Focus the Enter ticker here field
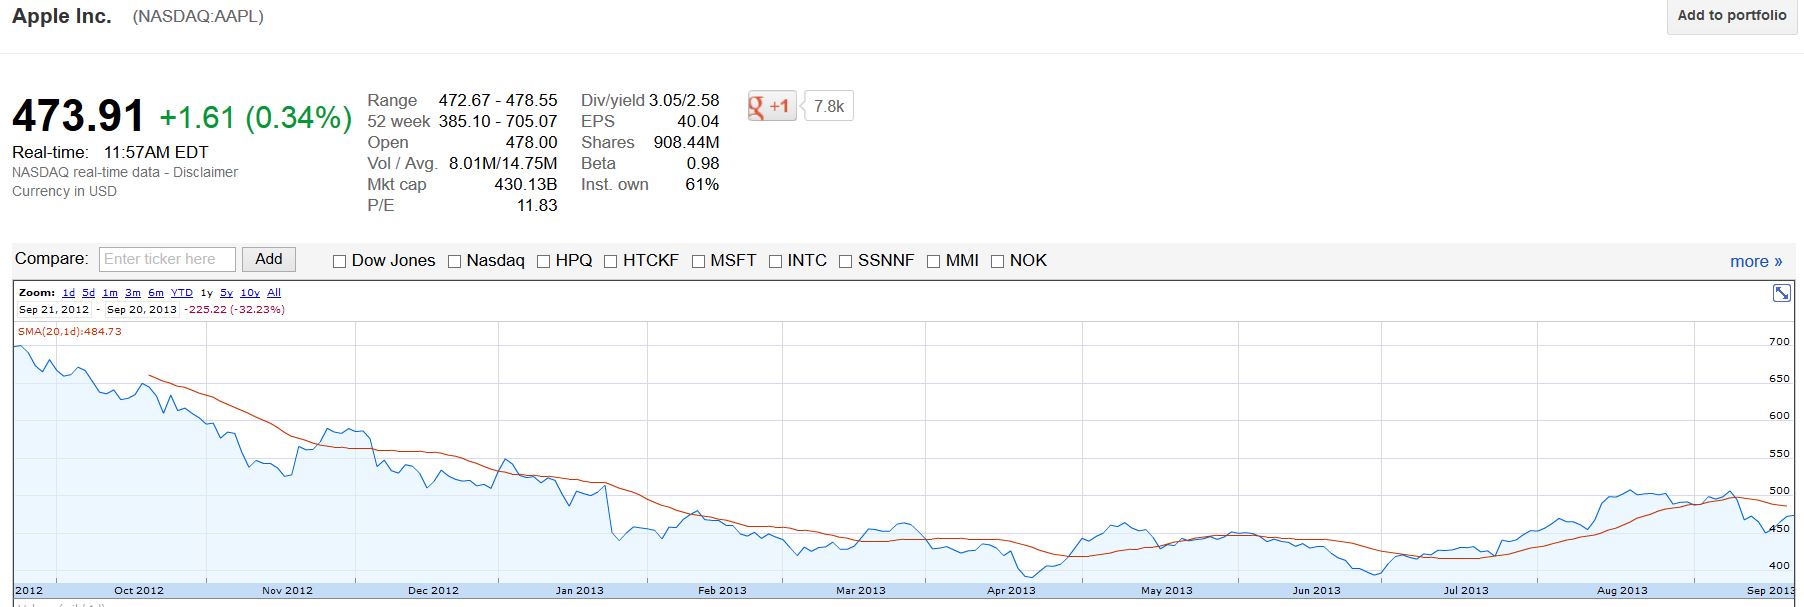This screenshot has height=607, width=1804. [x=167, y=259]
